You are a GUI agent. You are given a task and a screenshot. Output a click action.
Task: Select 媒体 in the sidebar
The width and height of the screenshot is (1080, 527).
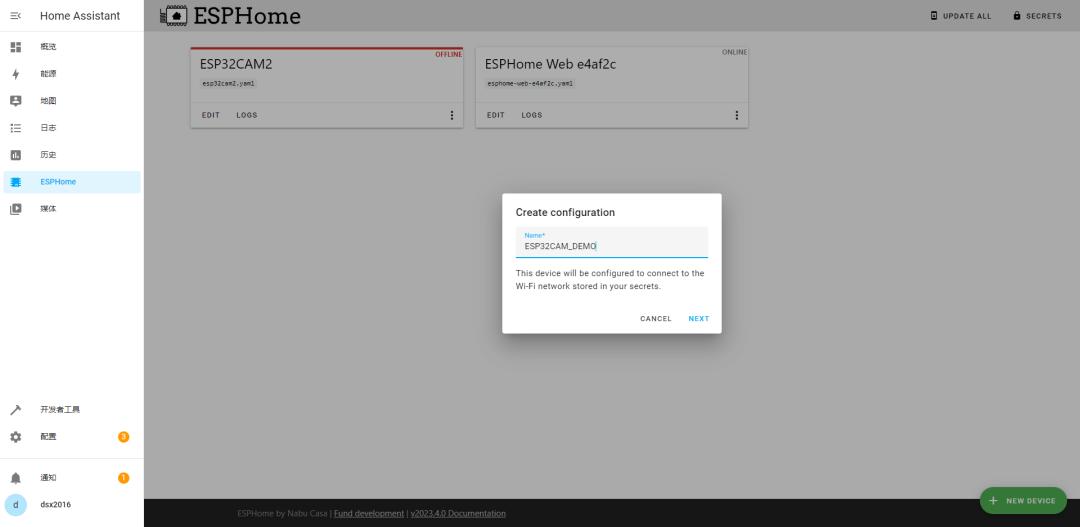tap(48, 209)
